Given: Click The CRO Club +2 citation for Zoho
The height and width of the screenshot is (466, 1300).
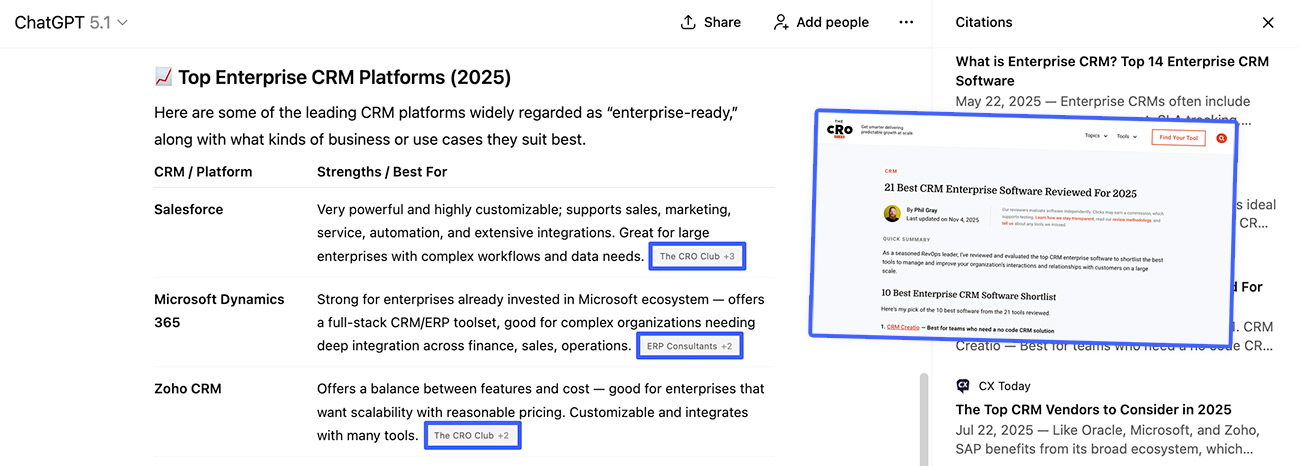Looking at the screenshot, I should coord(472,436).
